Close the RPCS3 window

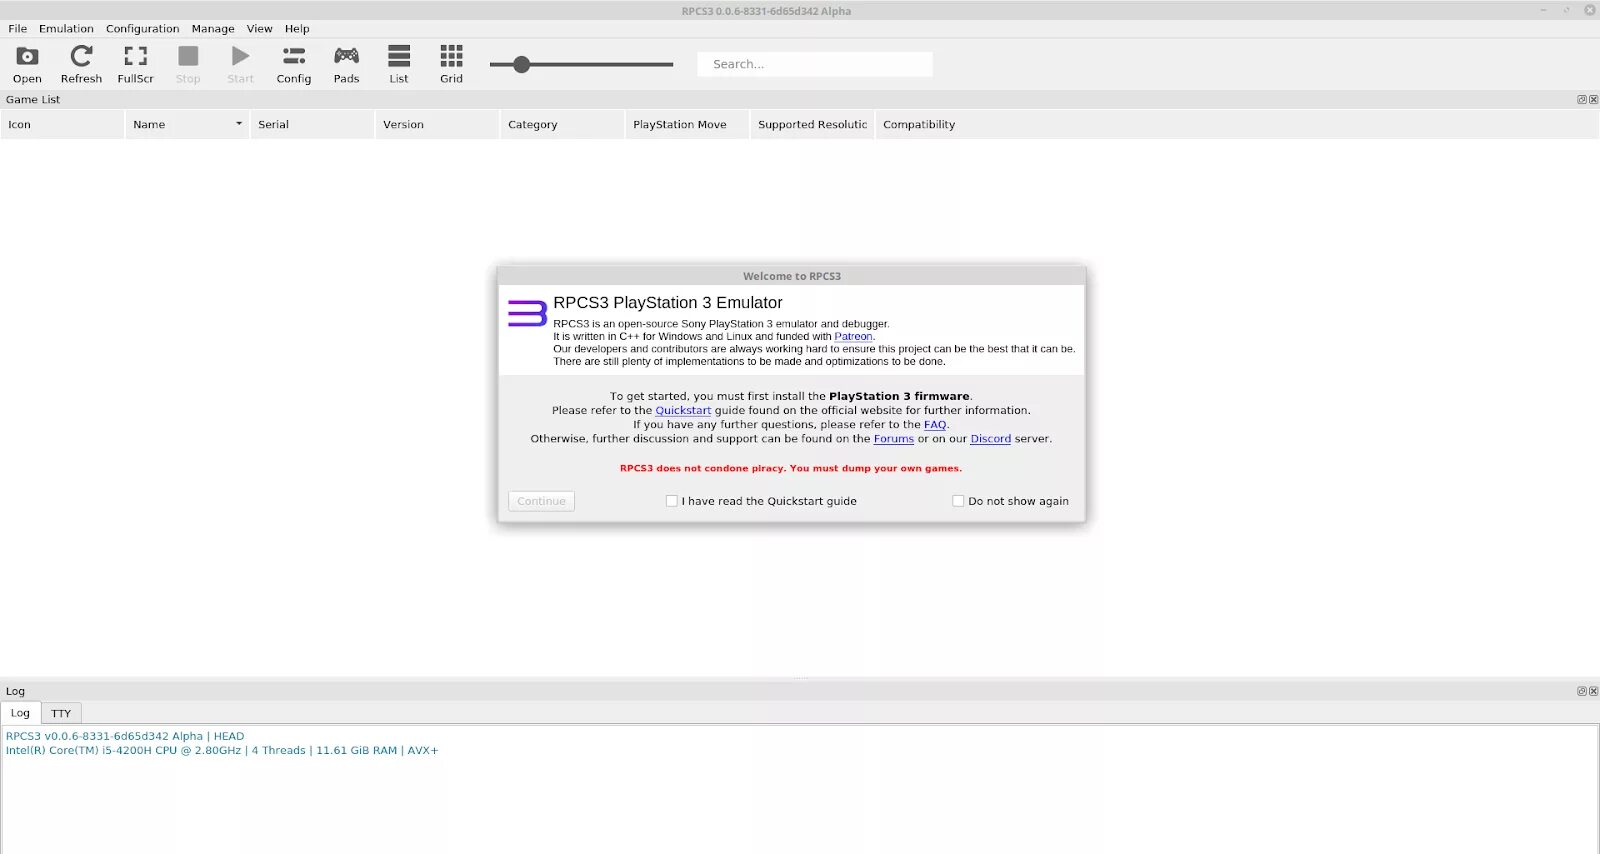(x=1589, y=10)
